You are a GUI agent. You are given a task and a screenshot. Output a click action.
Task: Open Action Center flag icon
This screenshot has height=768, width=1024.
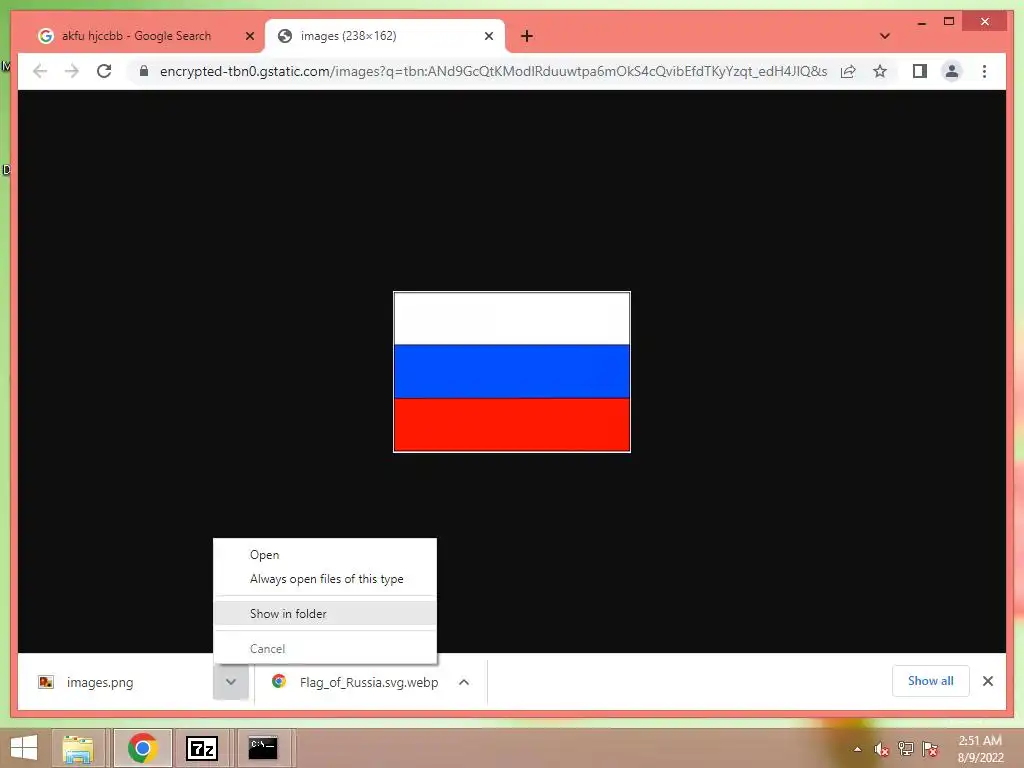tap(930, 749)
